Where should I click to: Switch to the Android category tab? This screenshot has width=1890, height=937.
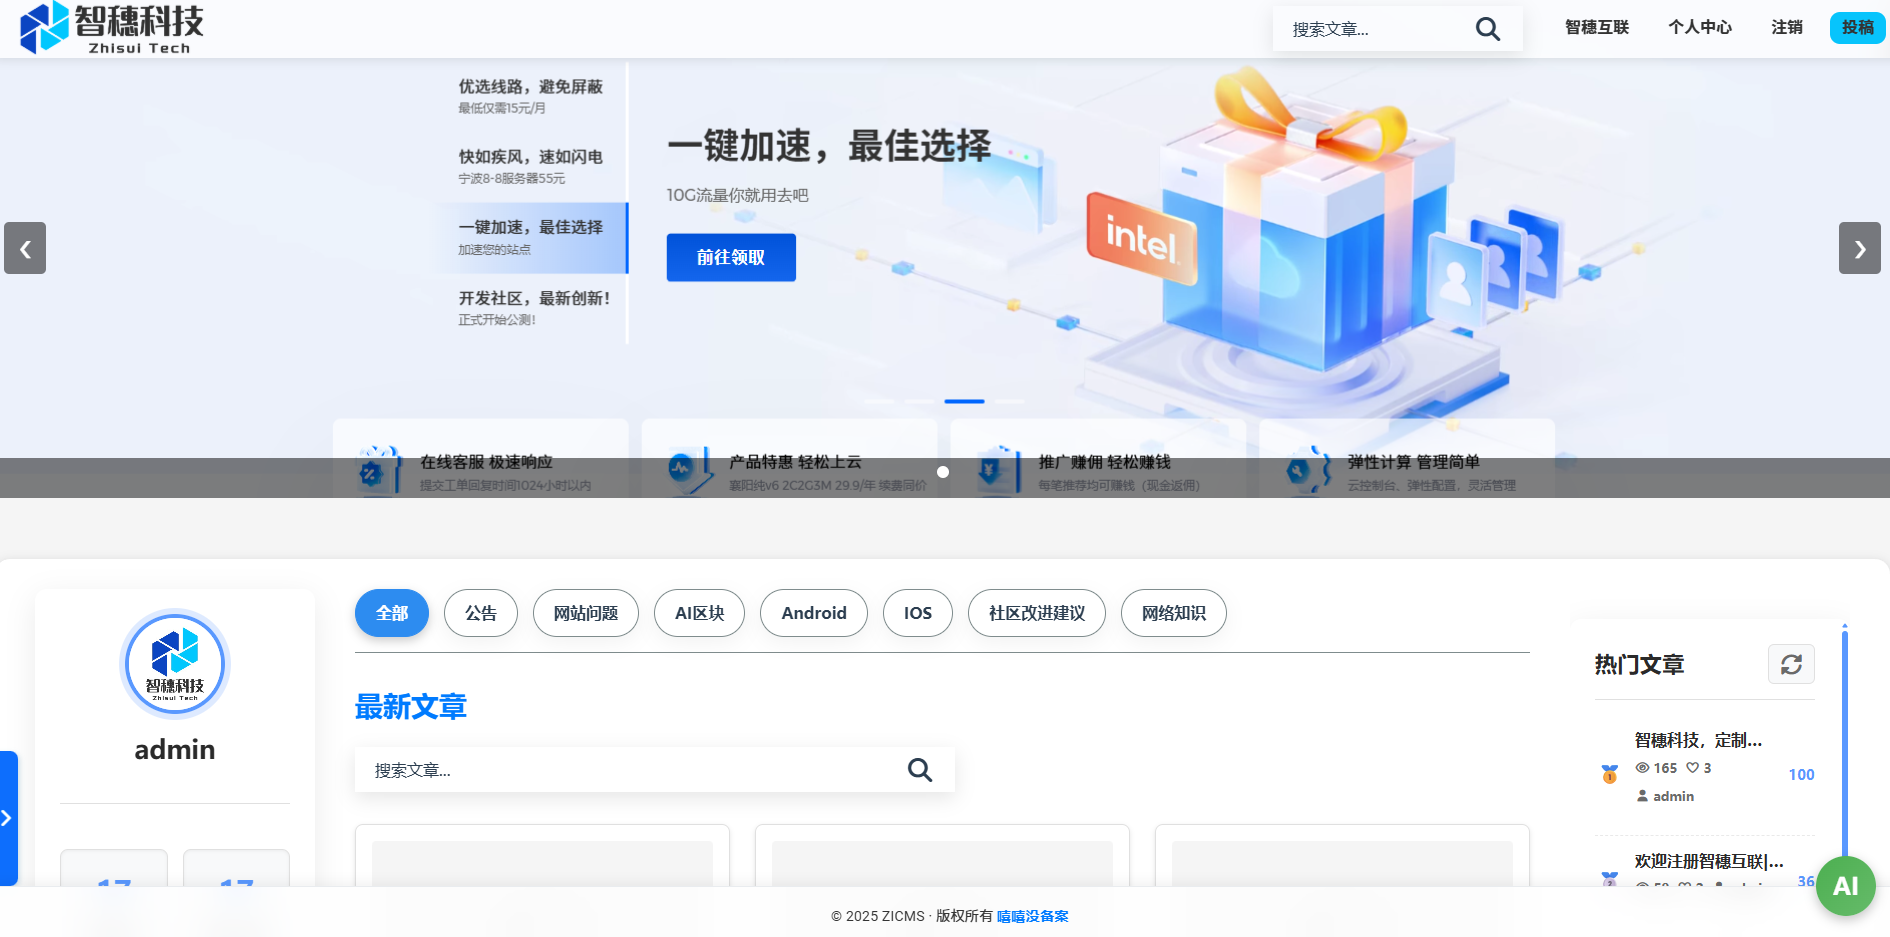click(813, 613)
